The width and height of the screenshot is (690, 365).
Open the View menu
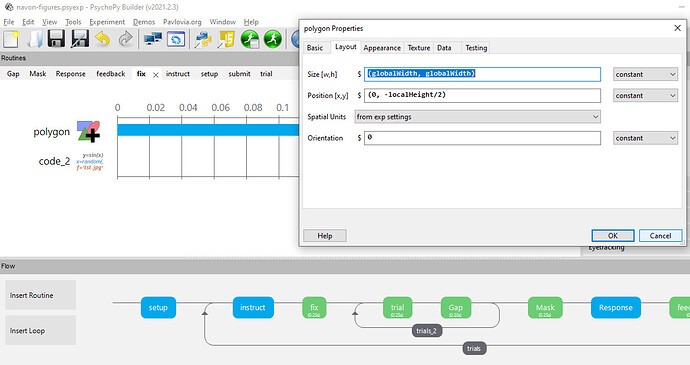49,22
